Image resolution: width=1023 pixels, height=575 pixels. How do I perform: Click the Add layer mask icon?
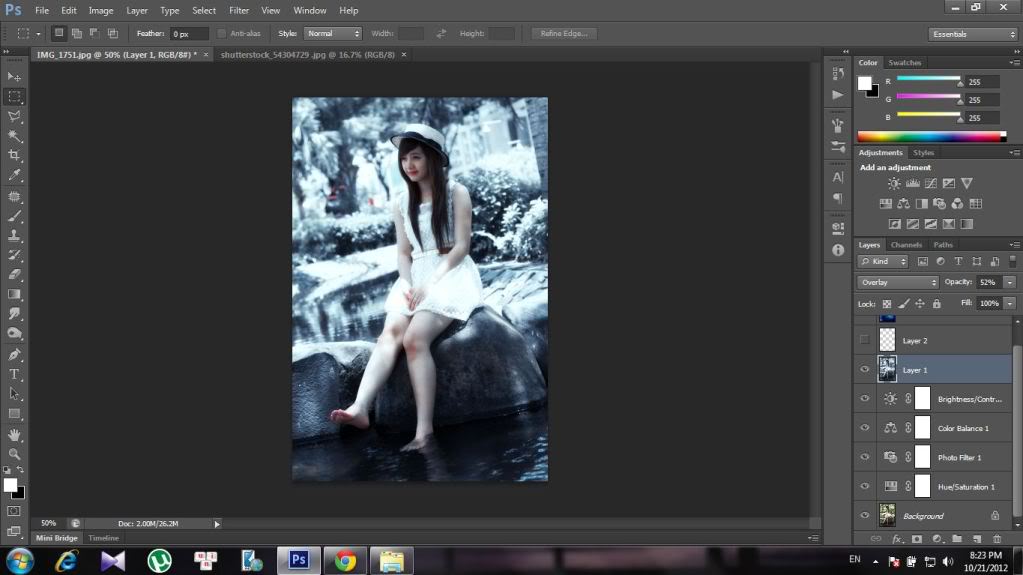pos(917,539)
